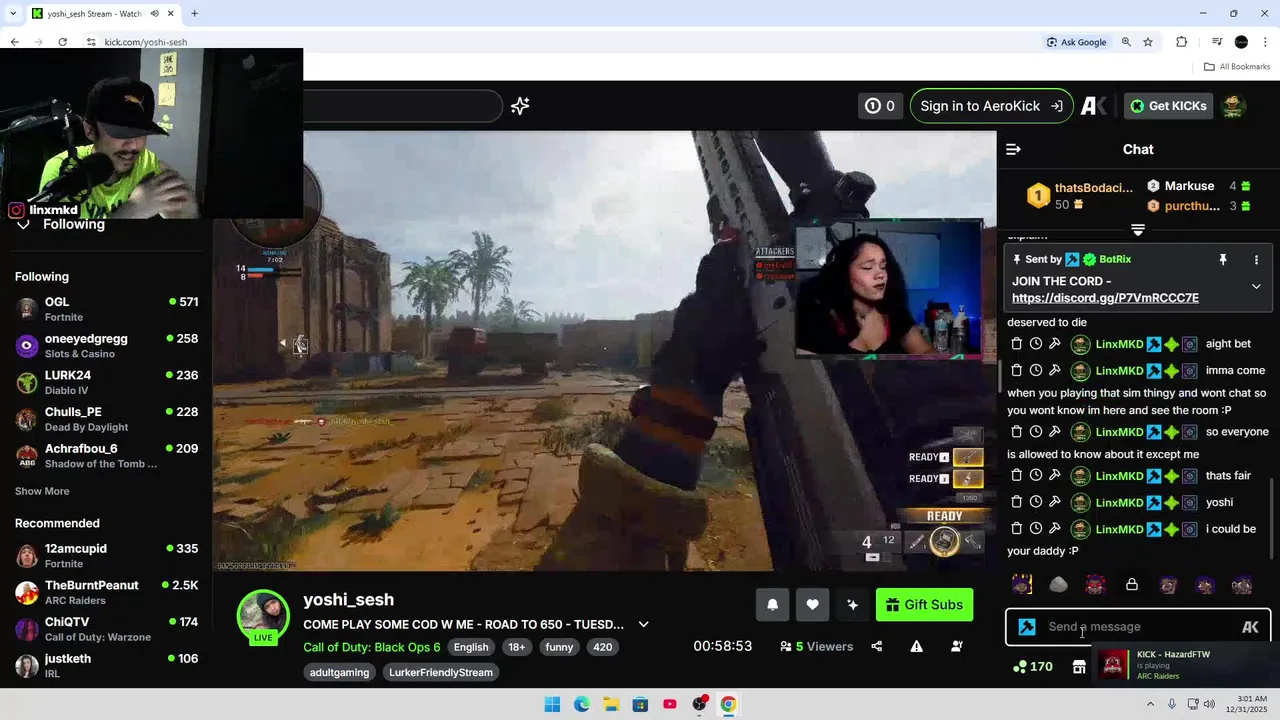Collapse the pinned message with chevron

click(x=1256, y=287)
